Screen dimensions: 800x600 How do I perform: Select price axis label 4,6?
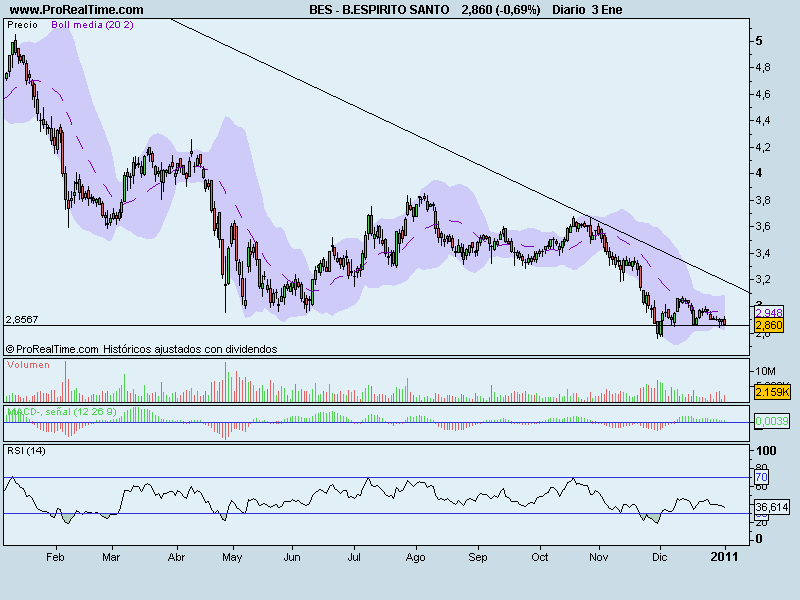click(x=763, y=94)
